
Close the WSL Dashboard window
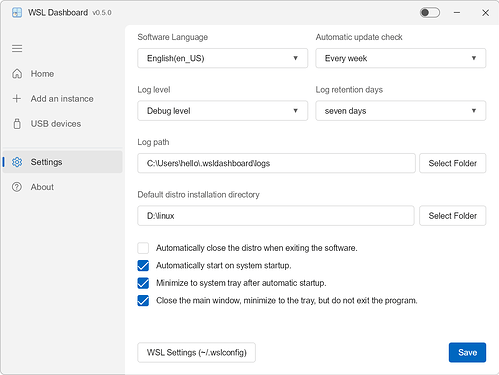pos(485,13)
